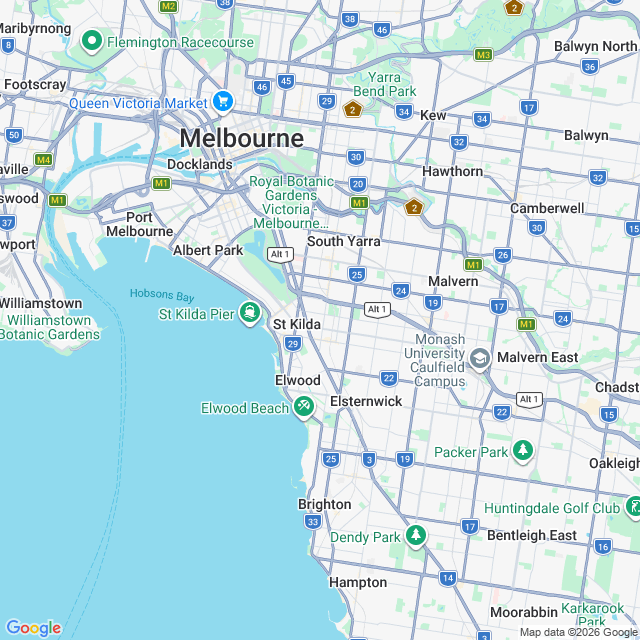The width and height of the screenshot is (640, 640).
Task: Click the Malvern label
Action: pos(453,281)
